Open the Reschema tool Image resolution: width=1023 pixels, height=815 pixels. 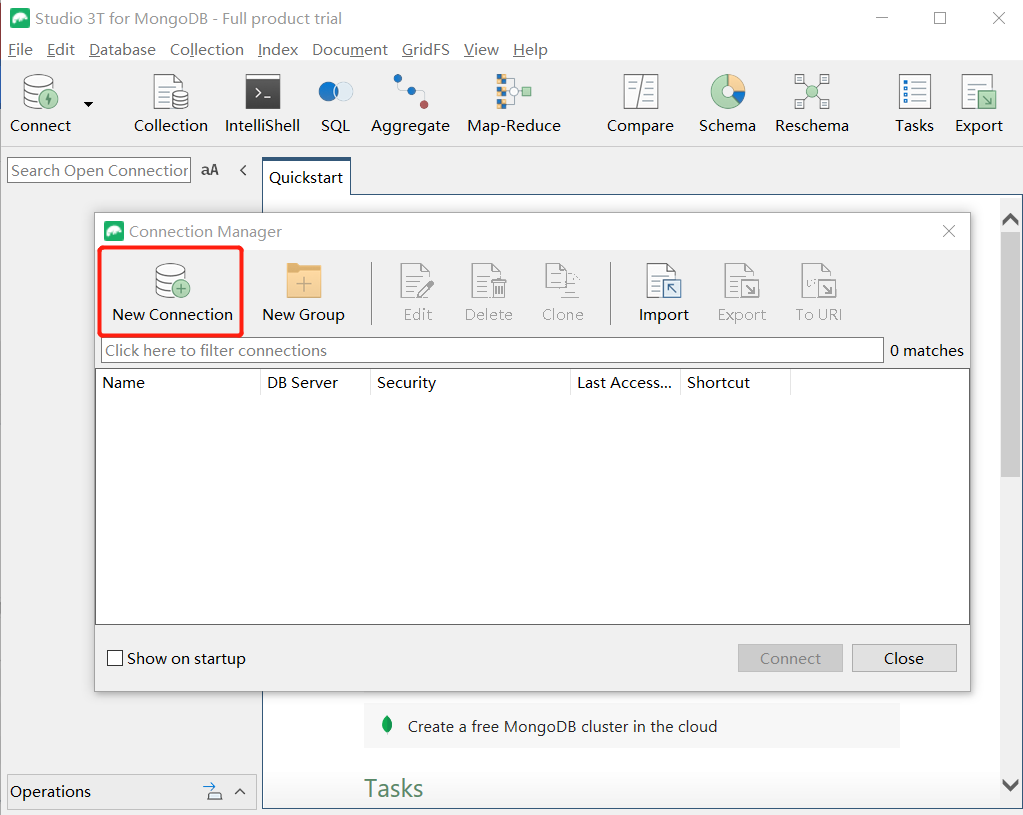coord(812,104)
